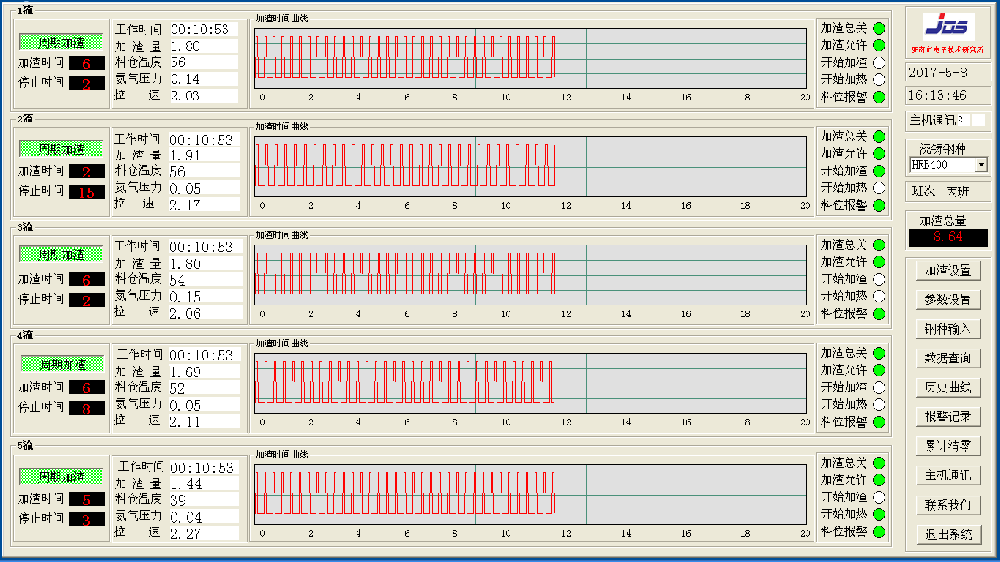Open the 浇钢钢种 dropdown arrow
1000x562 pixels.
(981, 165)
